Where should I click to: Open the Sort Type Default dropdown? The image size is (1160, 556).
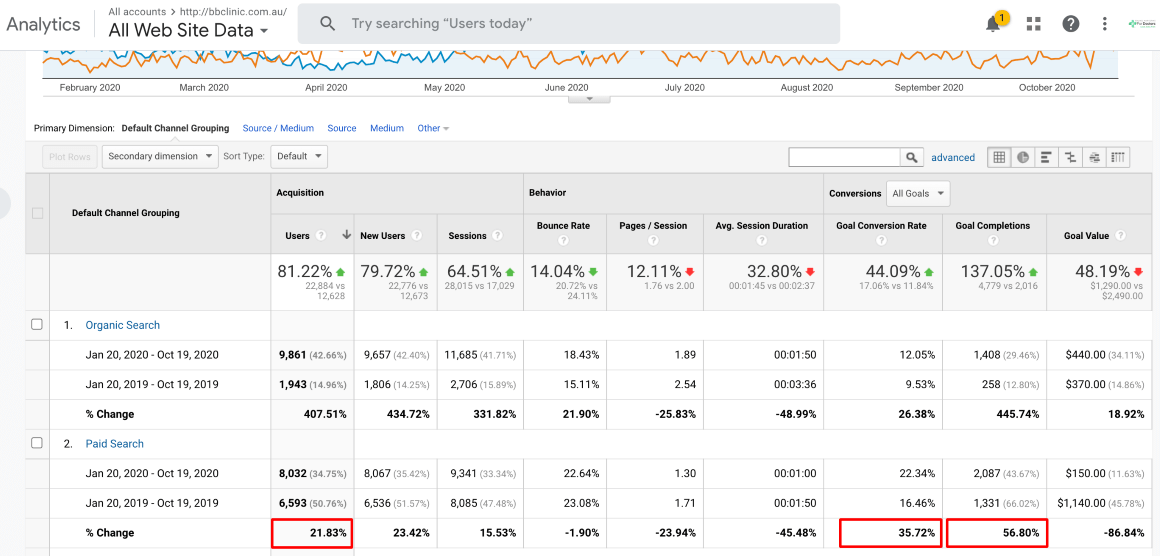tap(300, 156)
